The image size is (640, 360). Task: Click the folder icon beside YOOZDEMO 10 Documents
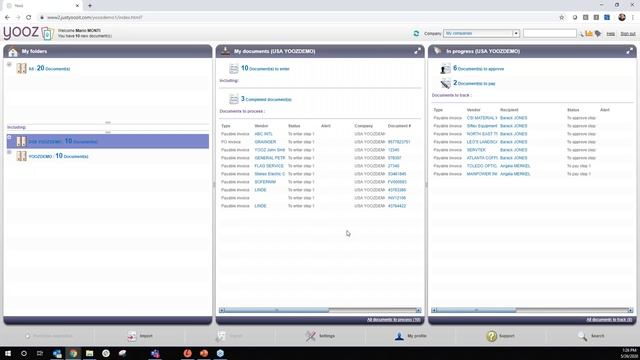click(21, 156)
